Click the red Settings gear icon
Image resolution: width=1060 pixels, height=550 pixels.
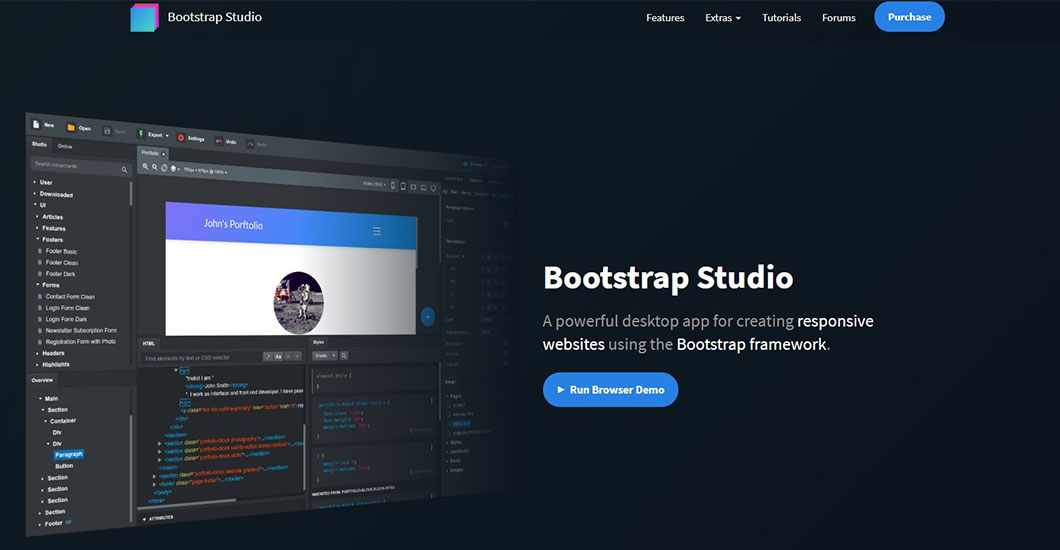181,137
